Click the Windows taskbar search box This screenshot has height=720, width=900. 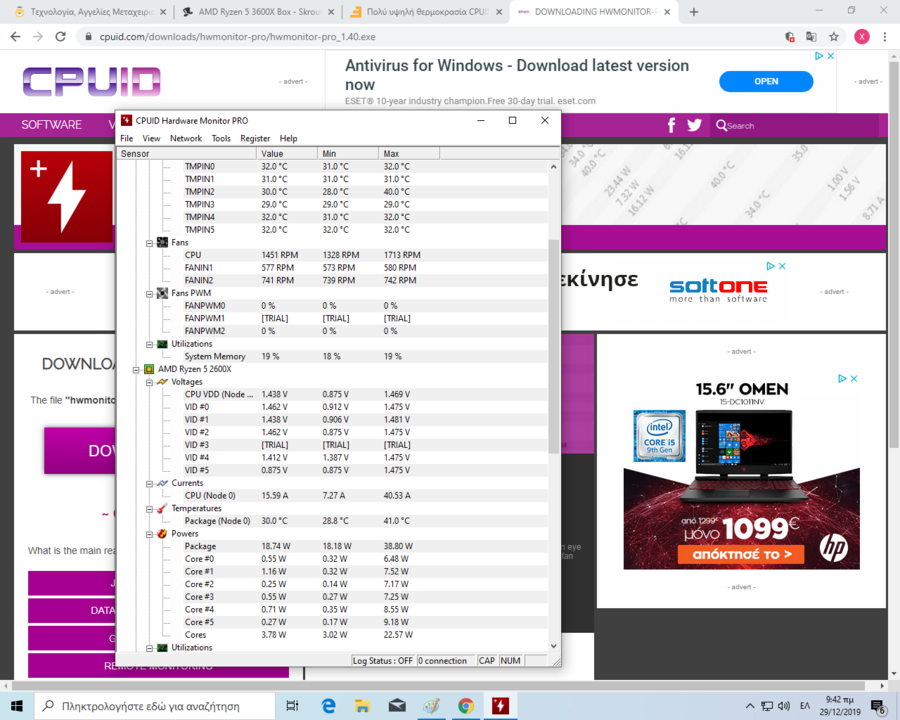point(155,706)
